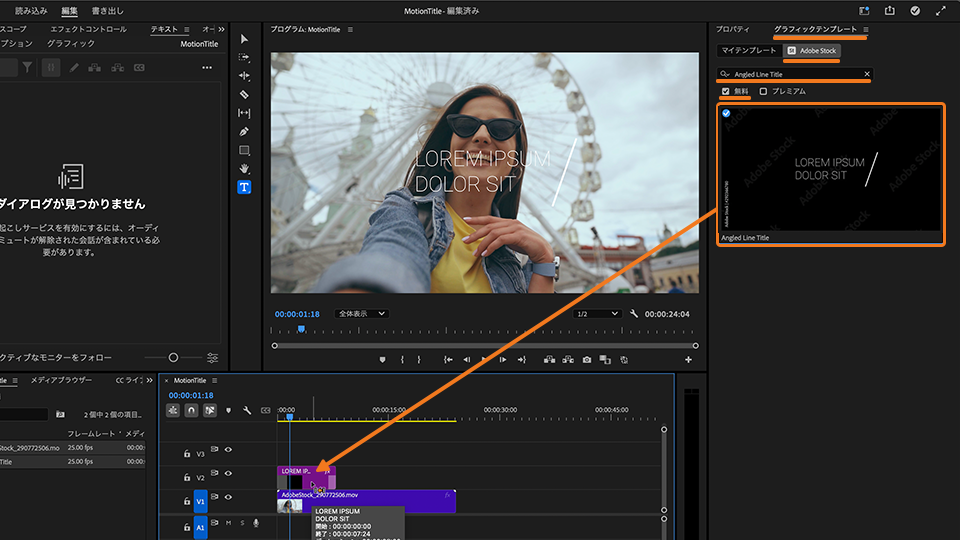This screenshot has height=540, width=960.
Task: Select the Pen tool
Action: (x=244, y=131)
